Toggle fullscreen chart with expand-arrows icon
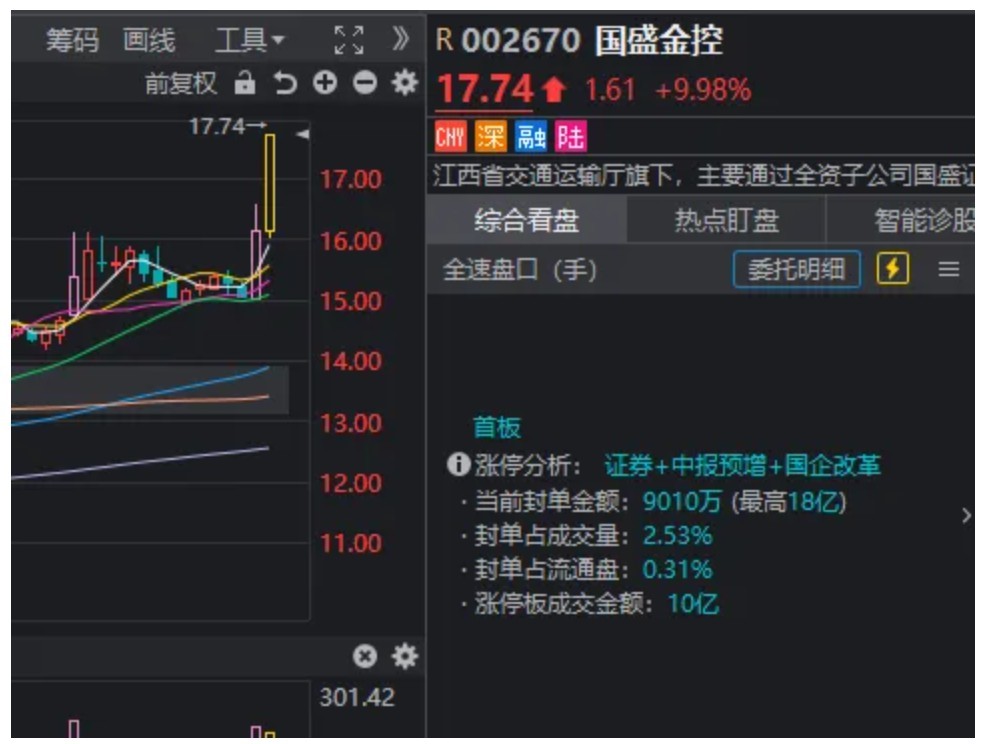Viewport: 984px width, 744px height. coord(348,41)
